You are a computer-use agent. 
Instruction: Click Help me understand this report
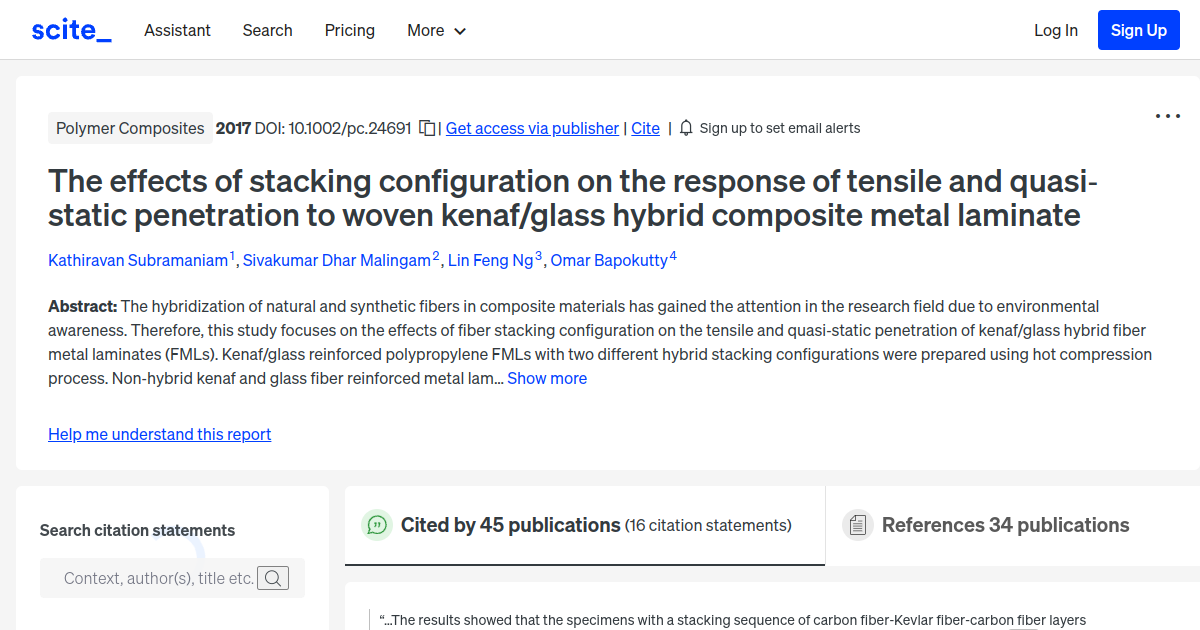pyautogui.click(x=159, y=434)
